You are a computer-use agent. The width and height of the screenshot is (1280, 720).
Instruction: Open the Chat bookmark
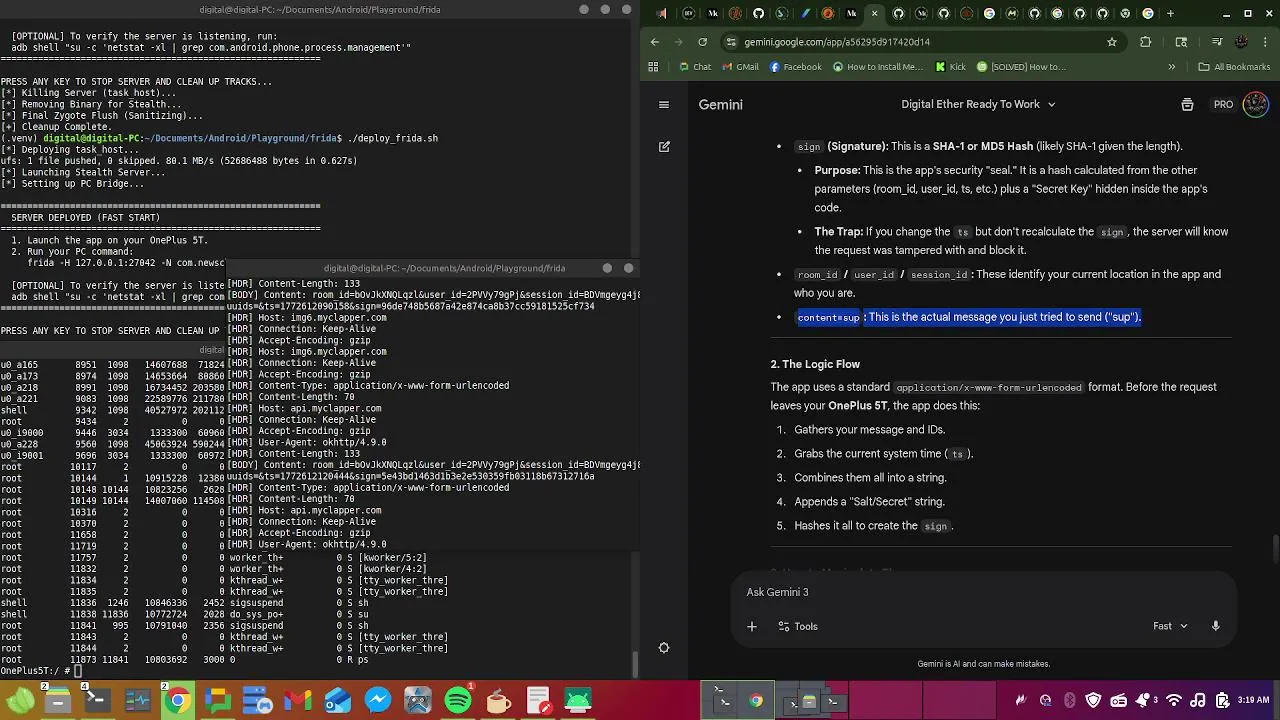point(695,67)
